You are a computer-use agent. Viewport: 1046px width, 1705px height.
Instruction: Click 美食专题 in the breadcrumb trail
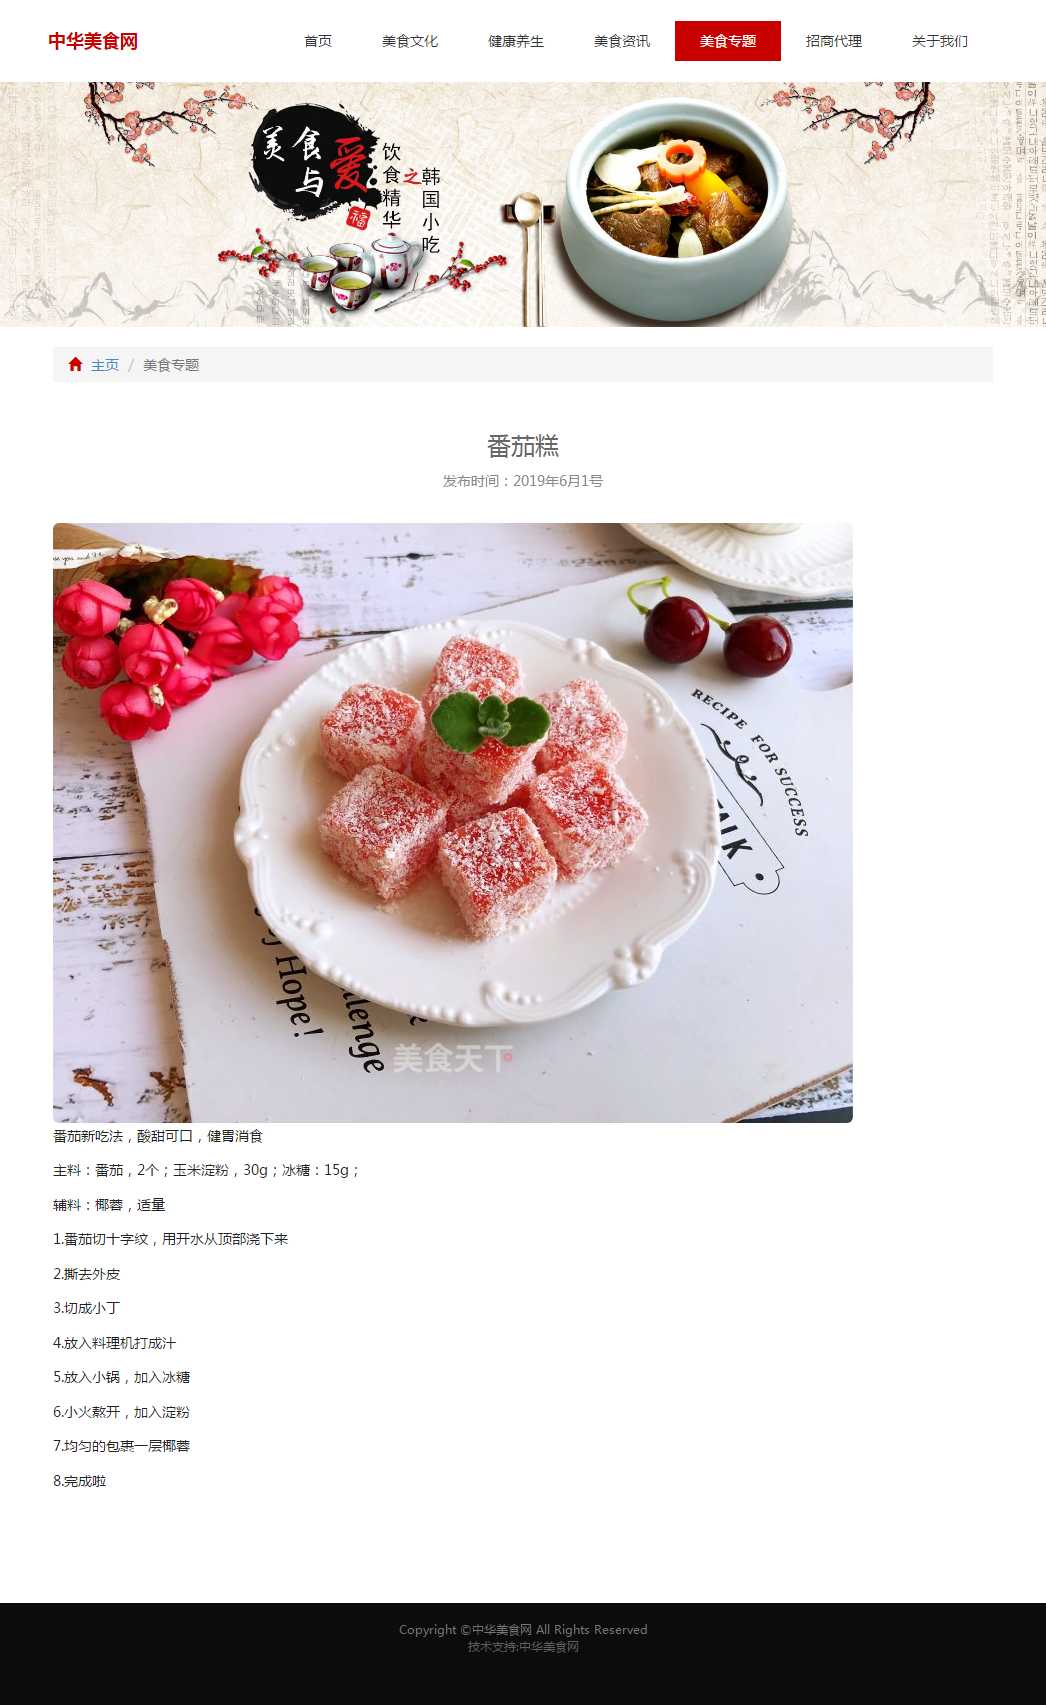171,365
